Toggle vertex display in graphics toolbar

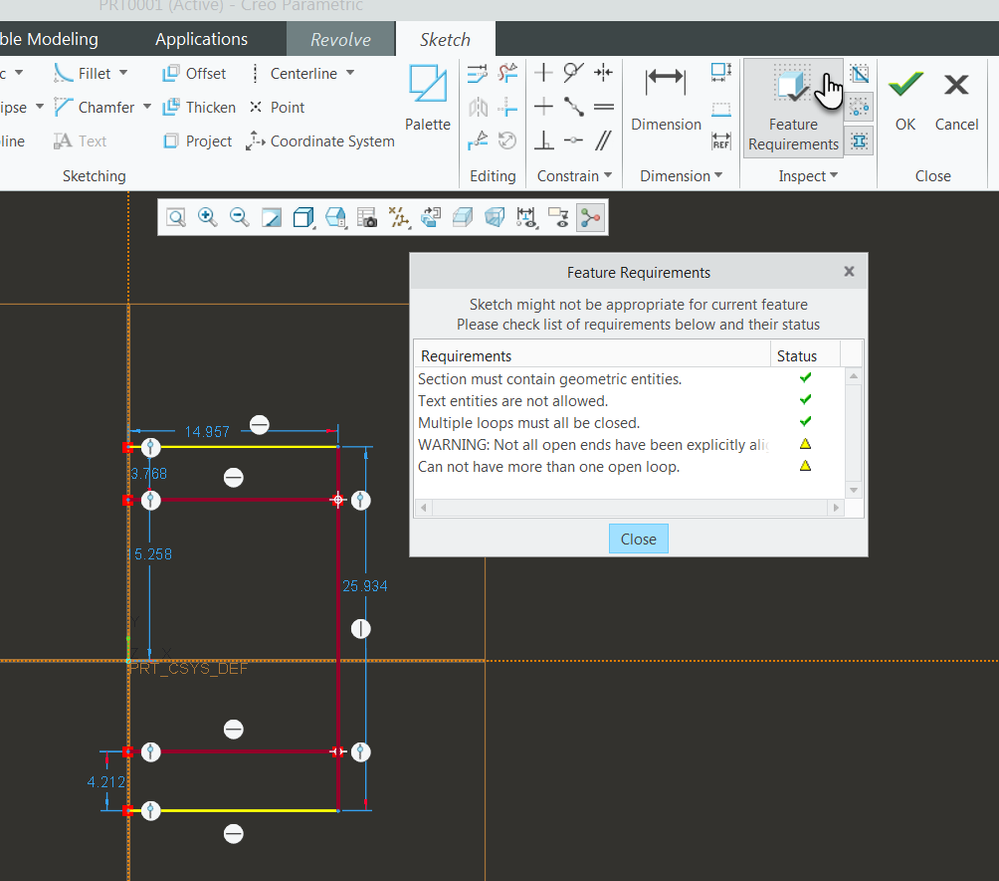[591, 217]
